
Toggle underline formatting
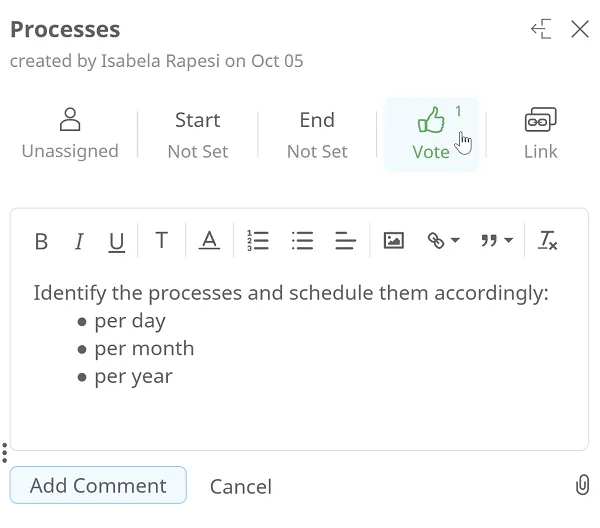[x=116, y=242]
